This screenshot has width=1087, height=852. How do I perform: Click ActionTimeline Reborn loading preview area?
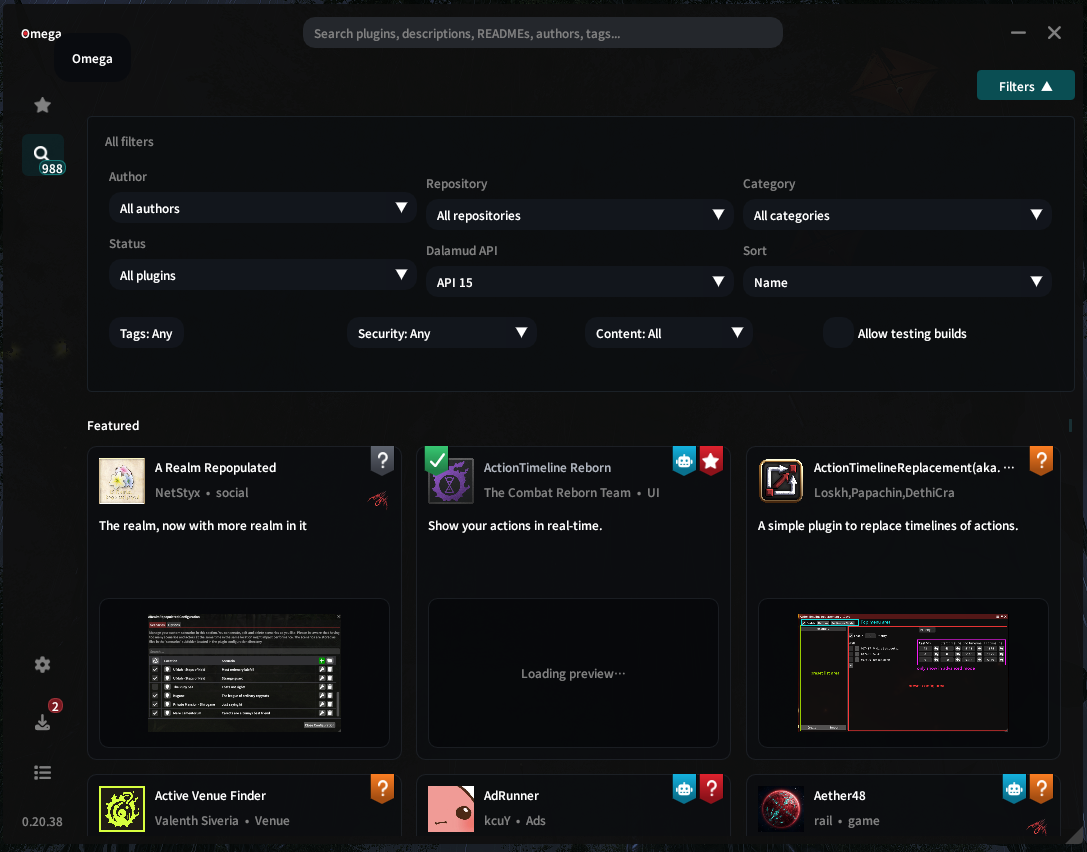573,672
